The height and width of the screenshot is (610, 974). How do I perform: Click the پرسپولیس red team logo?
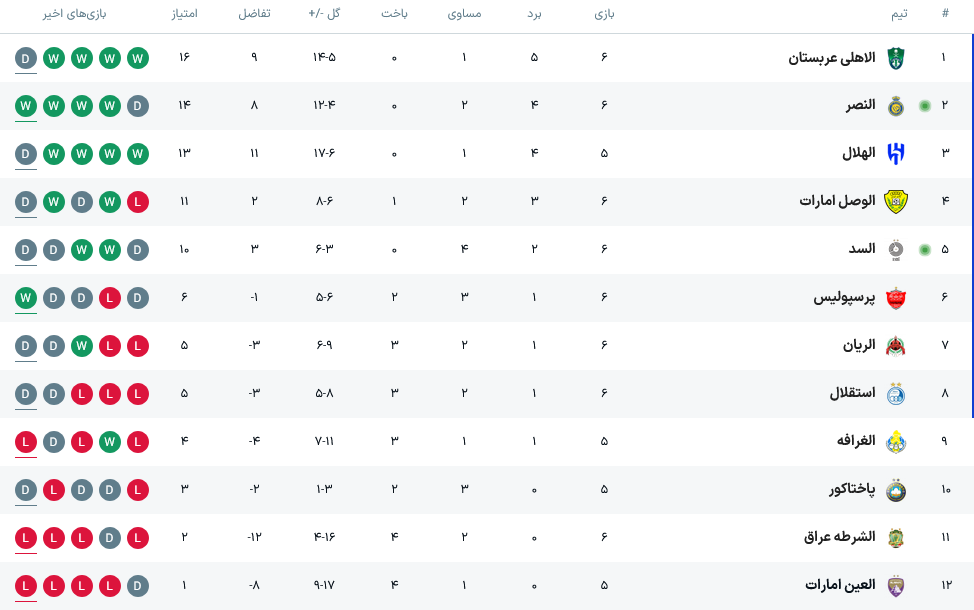tap(896, 298)
